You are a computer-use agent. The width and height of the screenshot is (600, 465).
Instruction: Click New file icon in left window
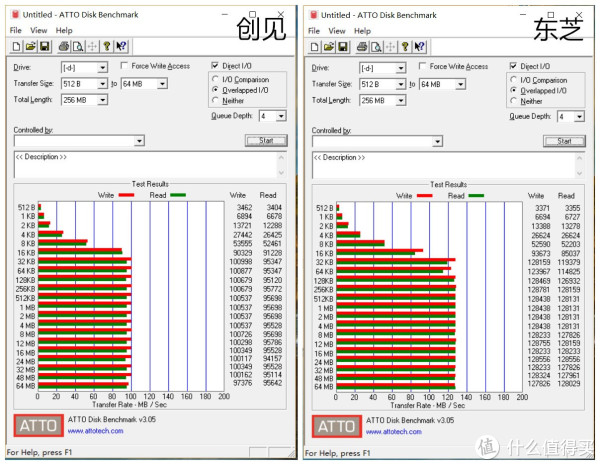tap(16, 47)
